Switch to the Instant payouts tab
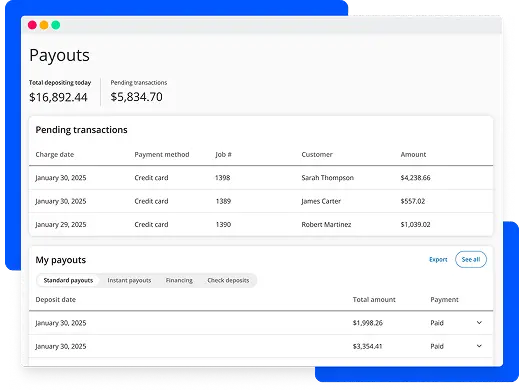The width and height of the screenshot is (524, 390). 129,280
